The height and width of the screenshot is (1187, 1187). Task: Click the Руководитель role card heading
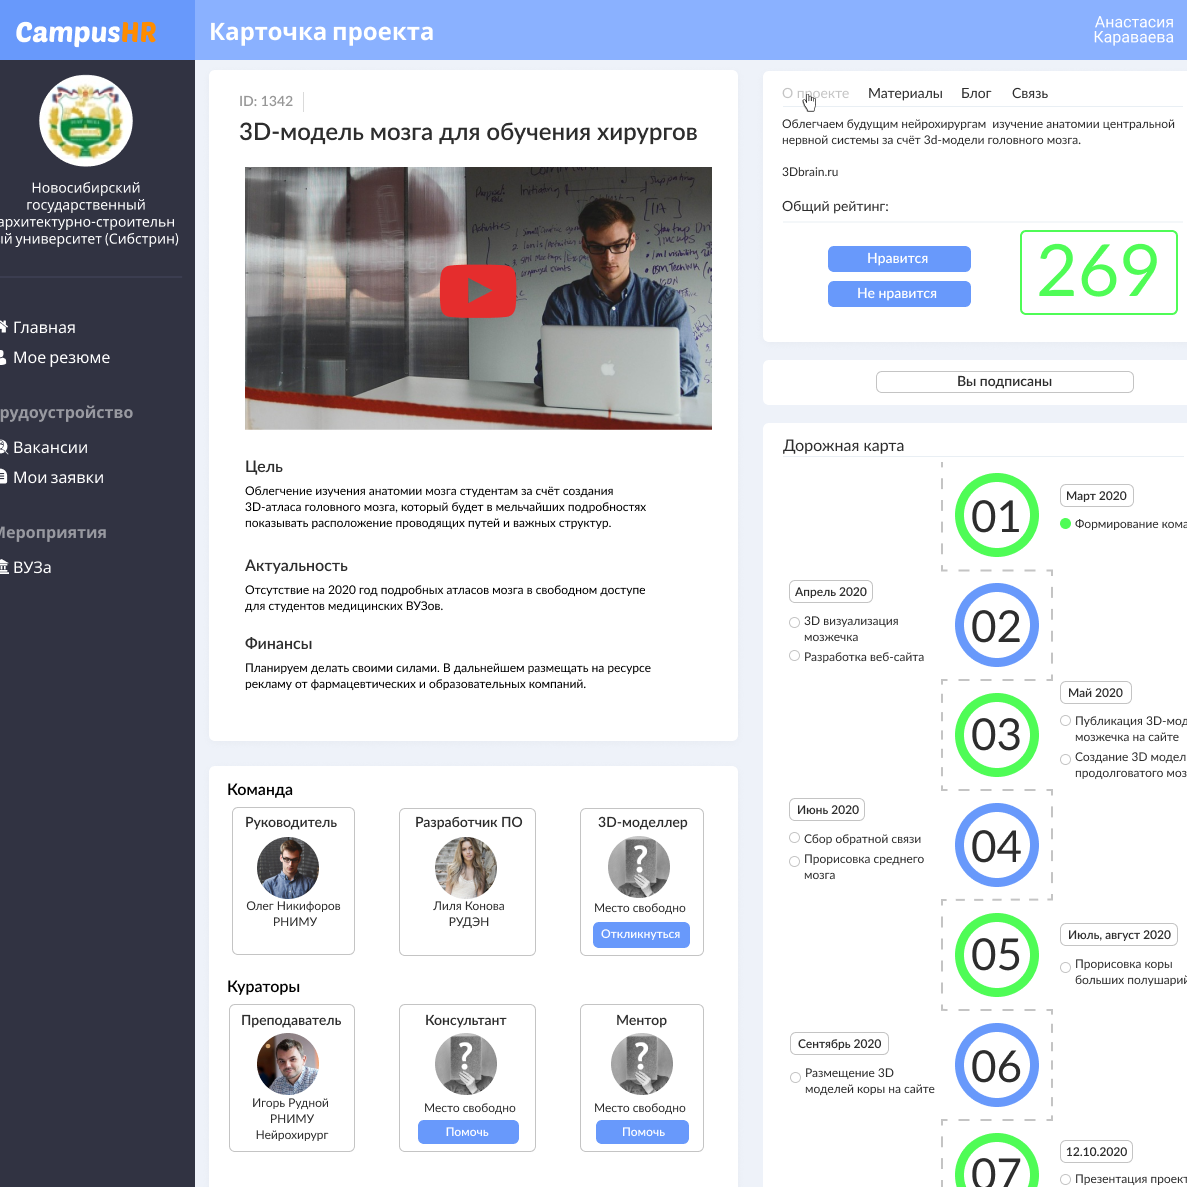point(291,822)
